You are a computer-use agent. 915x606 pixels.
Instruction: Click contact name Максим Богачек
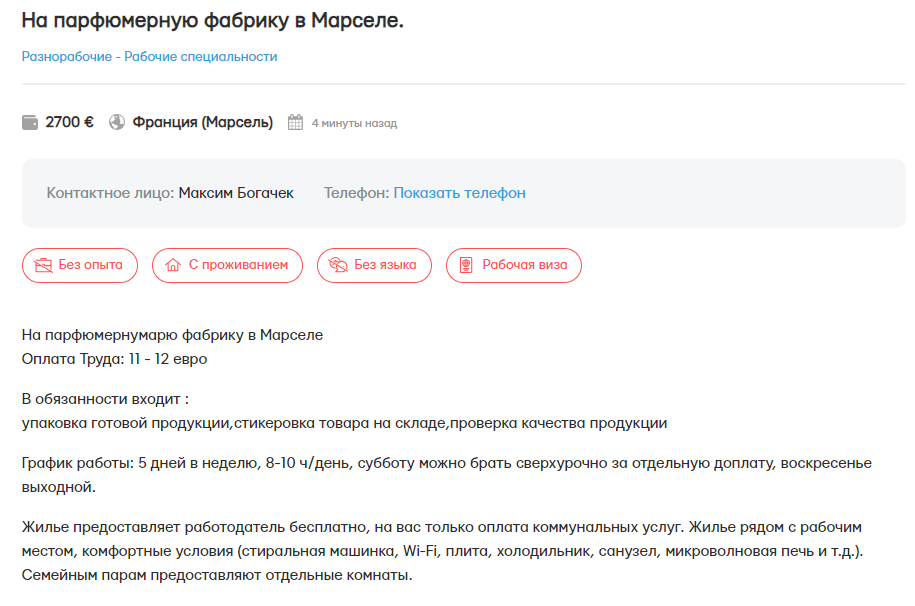(236, 193)
